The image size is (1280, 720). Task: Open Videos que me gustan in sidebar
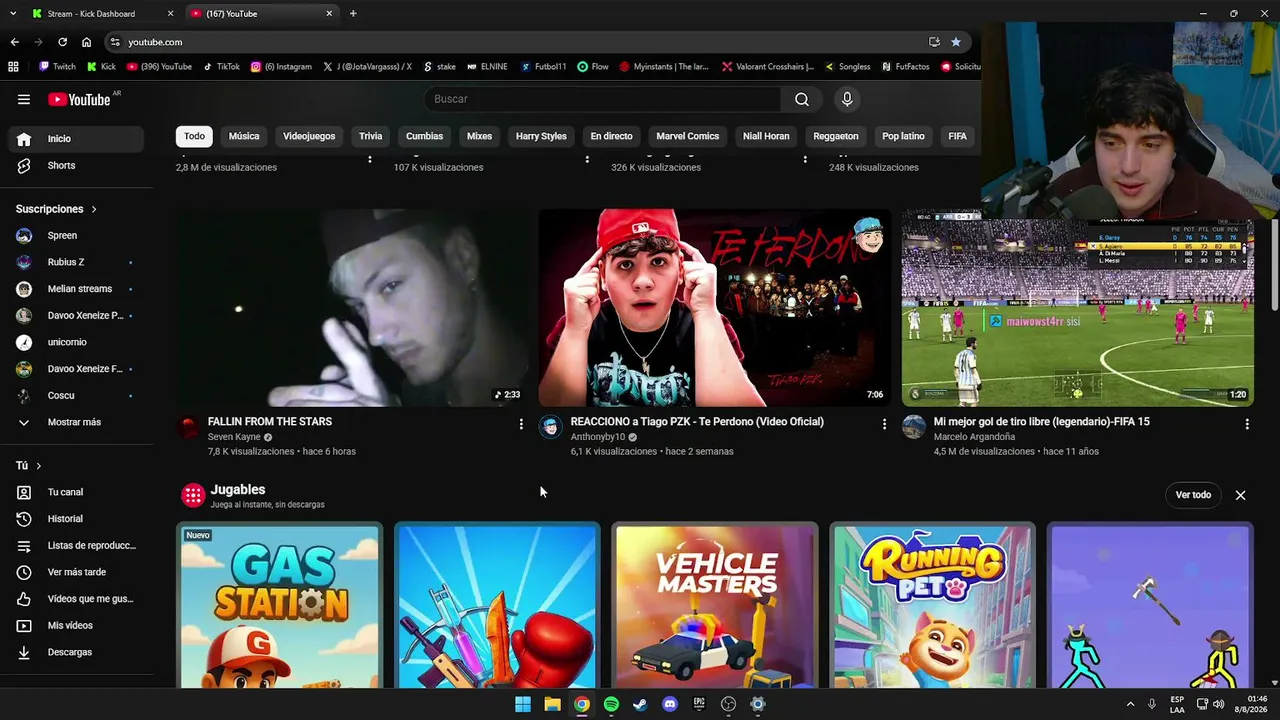(x=76, y=599)
